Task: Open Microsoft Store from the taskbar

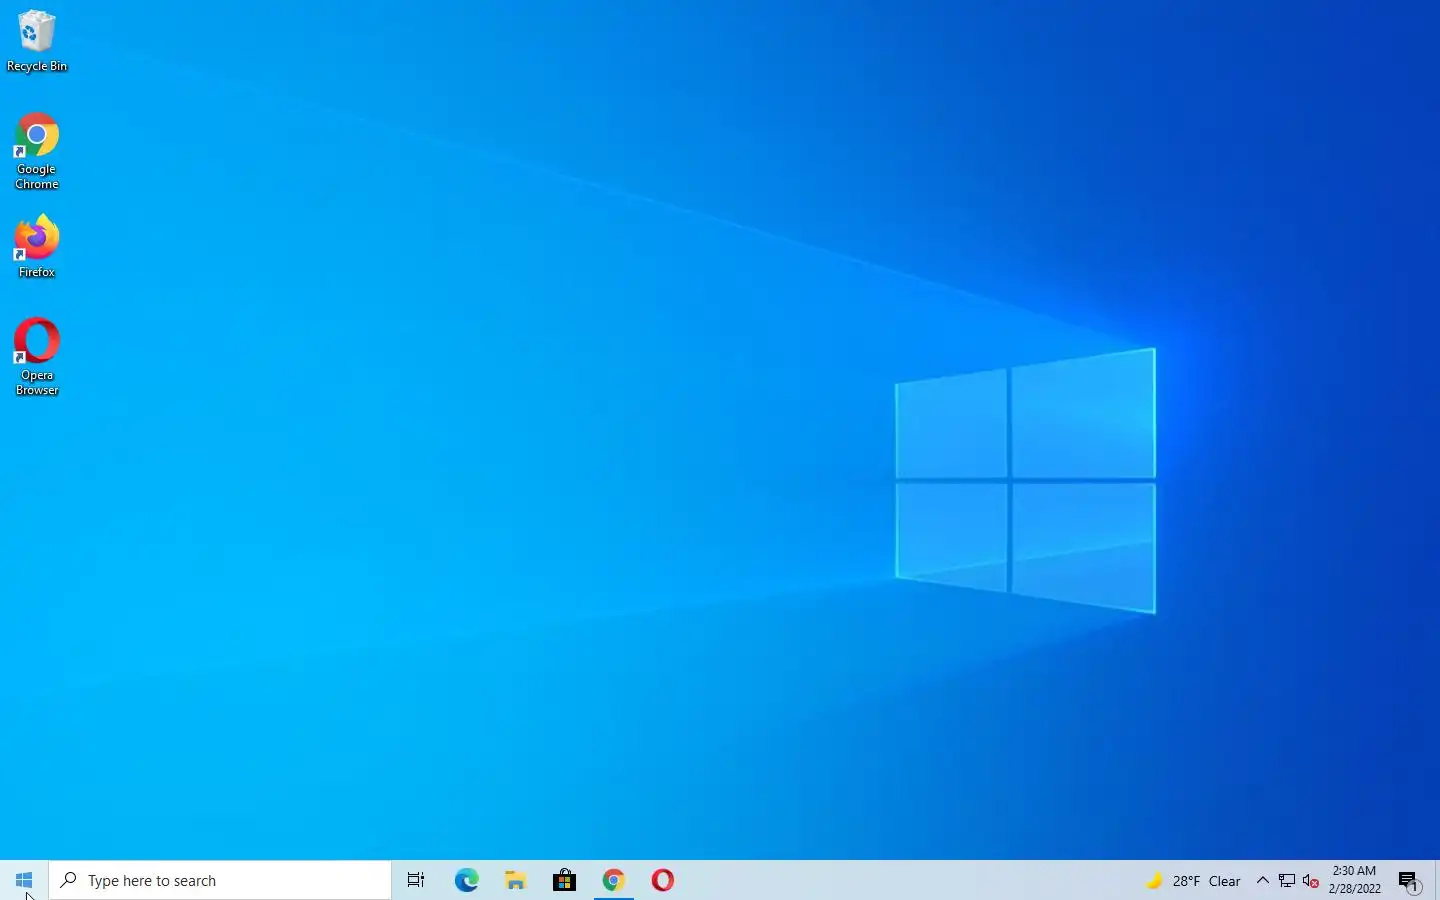Action: [564, 880]
